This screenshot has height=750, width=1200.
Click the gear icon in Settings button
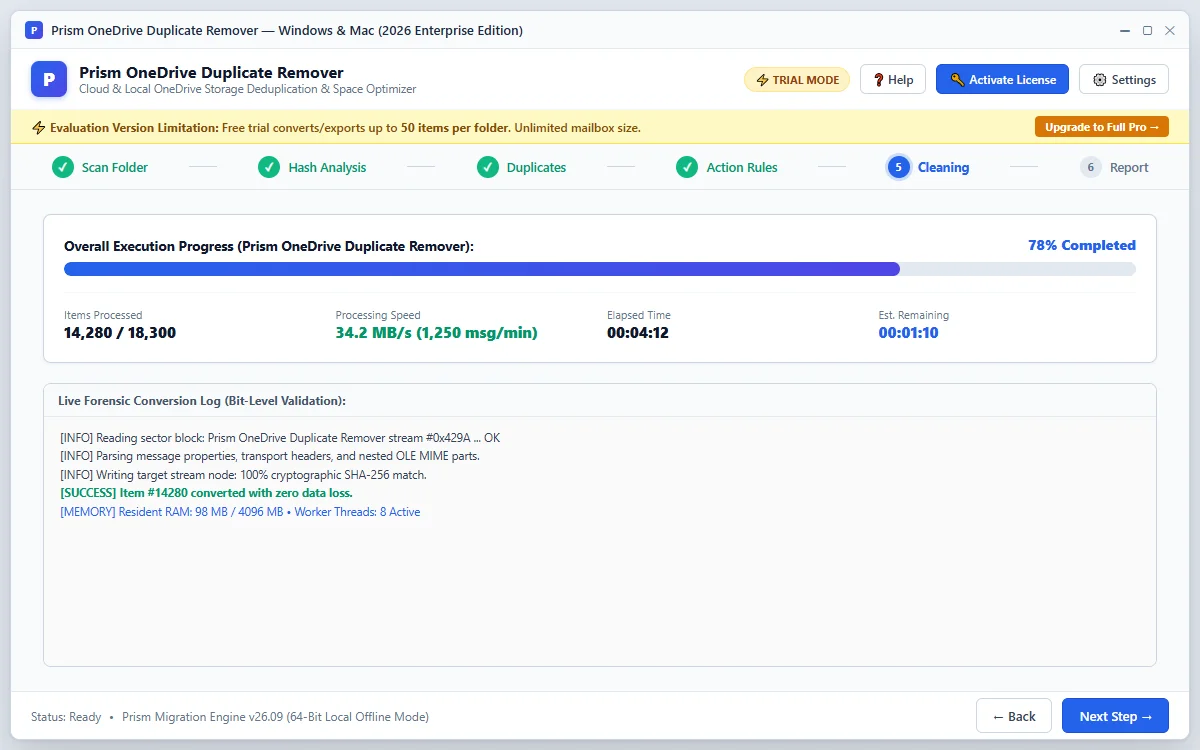coord(1100,80)
